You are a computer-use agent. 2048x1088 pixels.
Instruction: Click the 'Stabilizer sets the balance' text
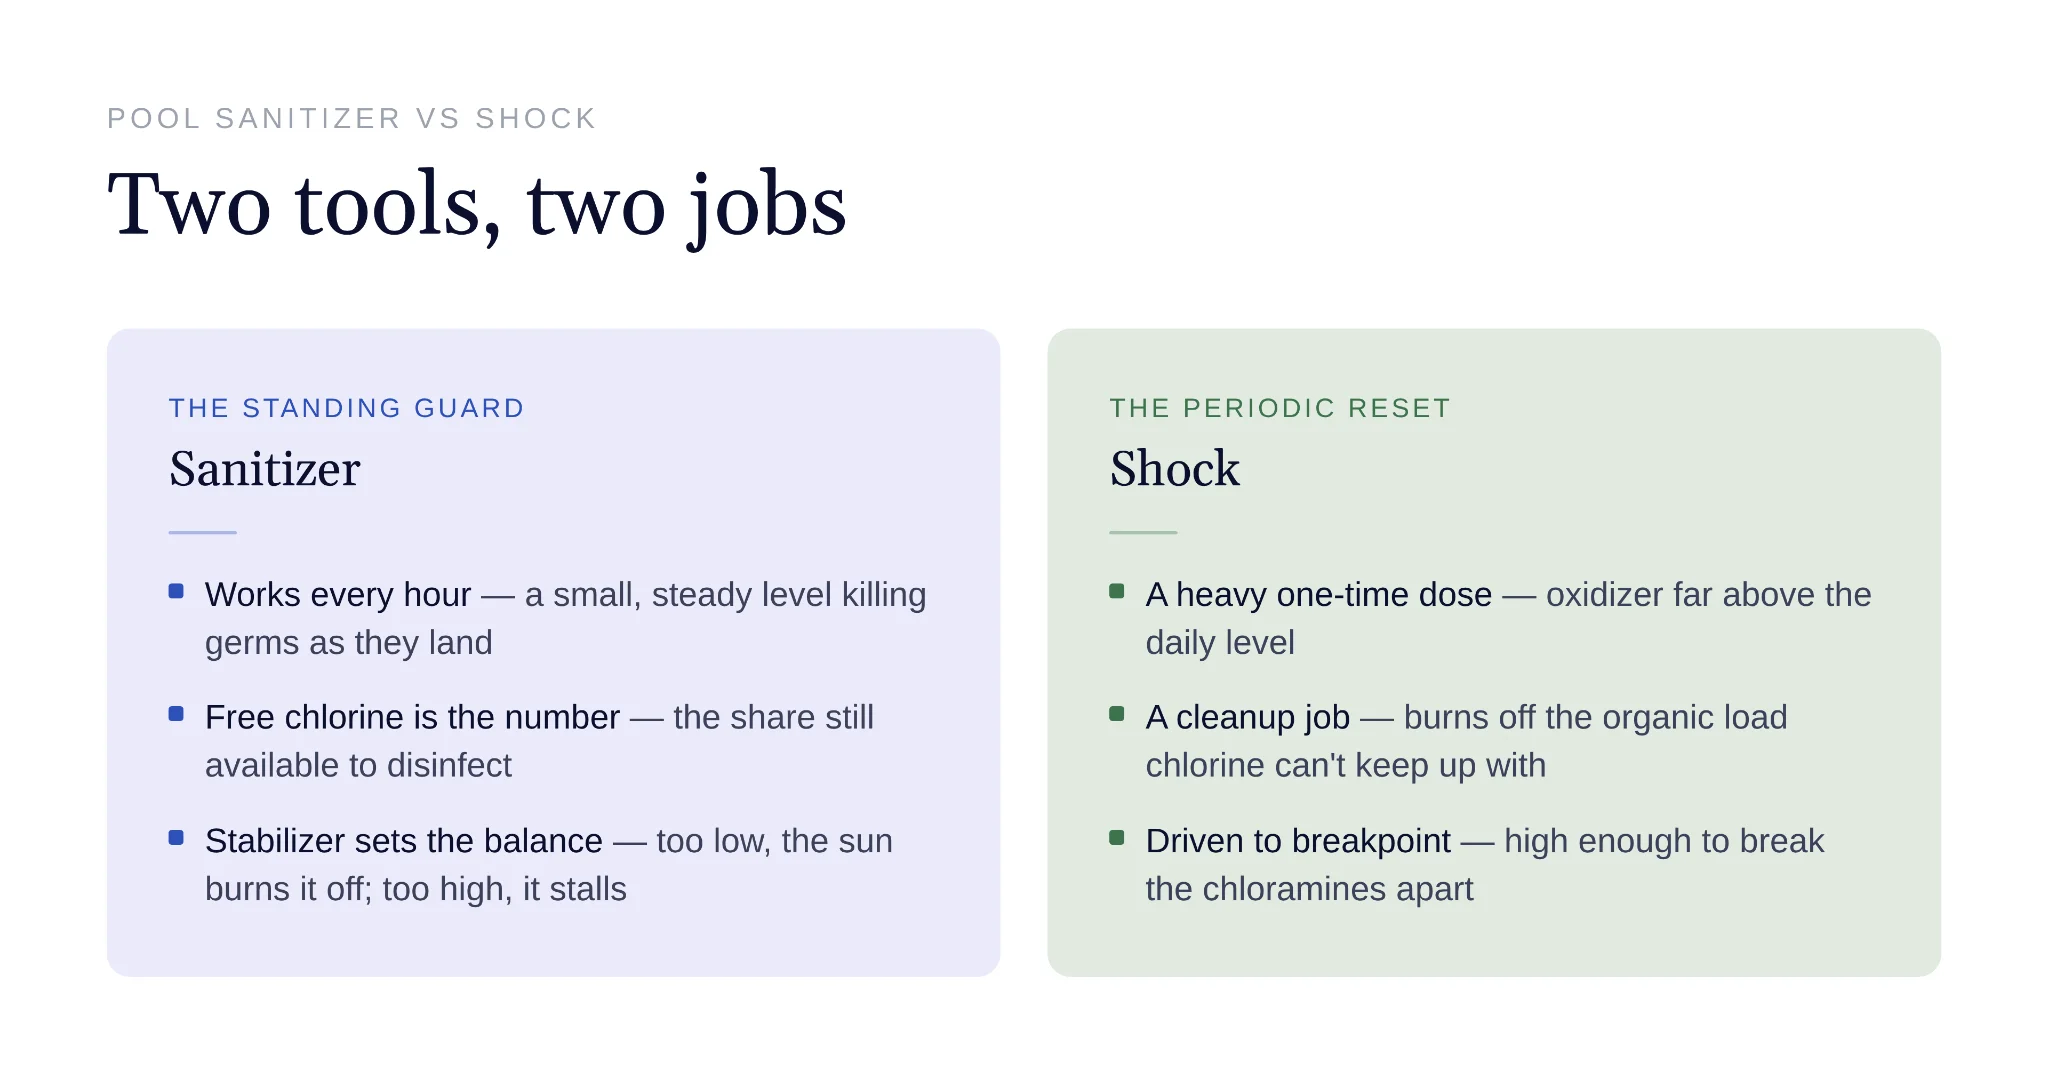(404, 842)
